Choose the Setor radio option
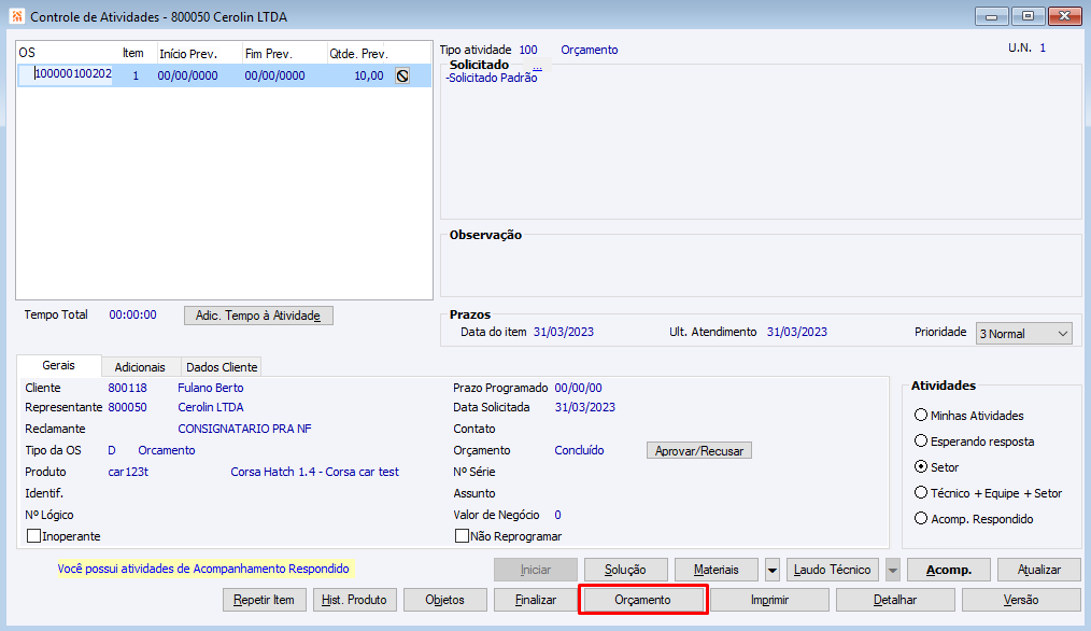The image size is (1091, 631). tap(921, 467)
